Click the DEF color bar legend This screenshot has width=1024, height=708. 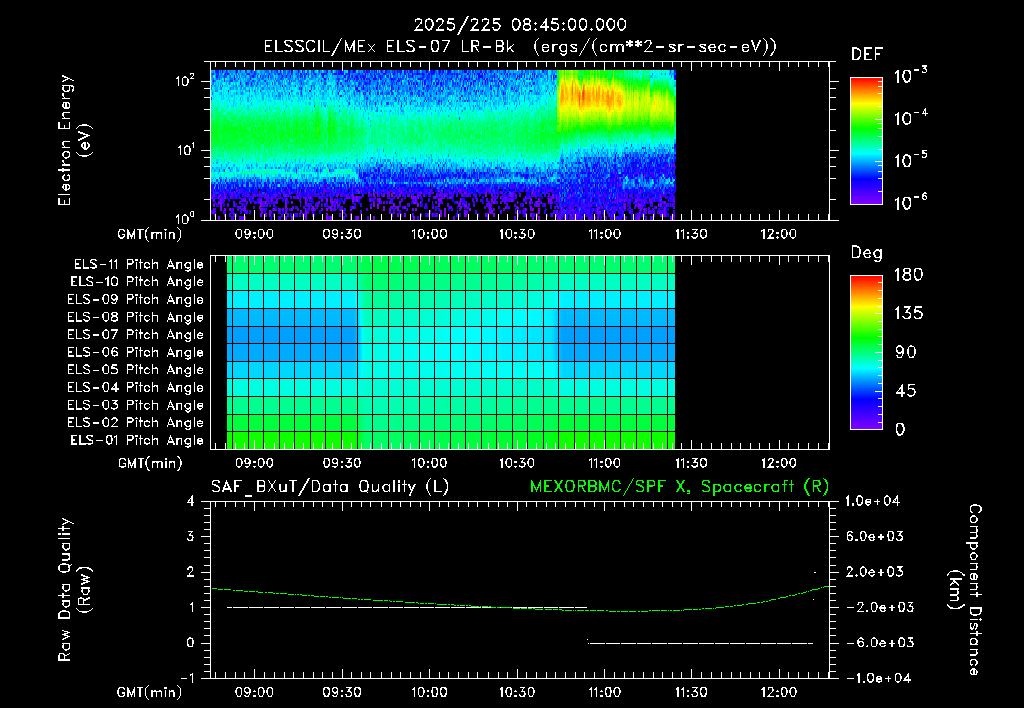tap(866, 141)
